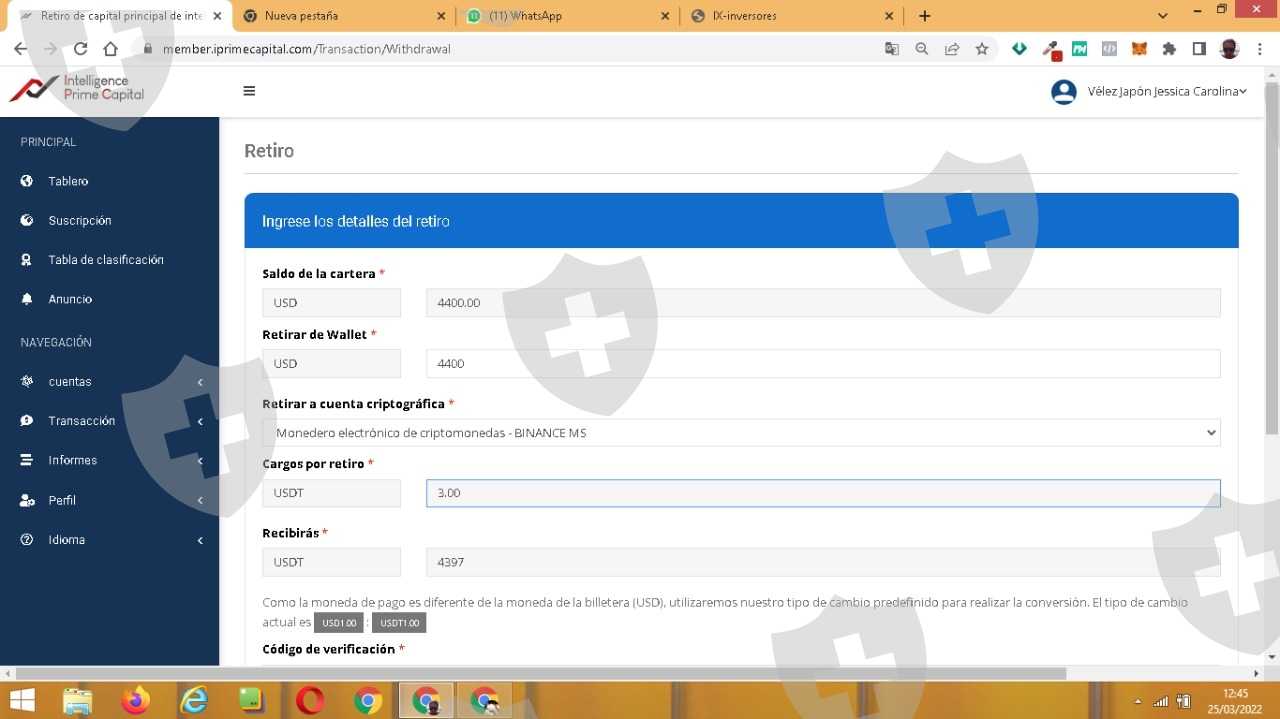Click the vertical page scrollbar
1280x719 pixels.
point(1271,258)
